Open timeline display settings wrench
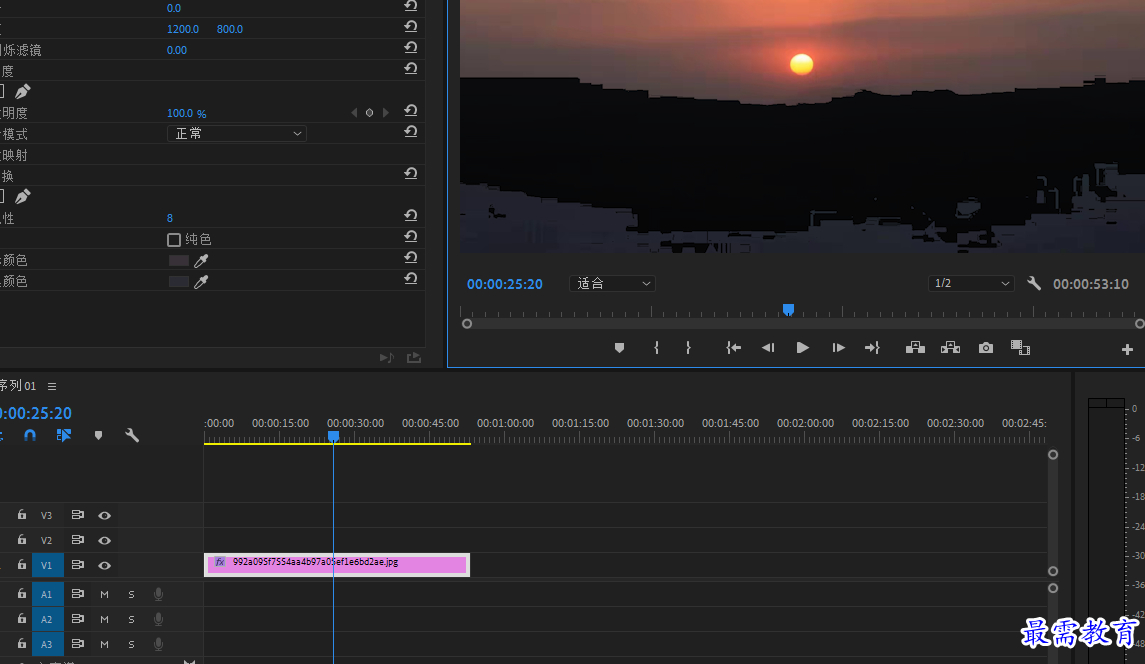Viewport: 1145px width, 664px height. pyautogui.click(x=132, y=435)
